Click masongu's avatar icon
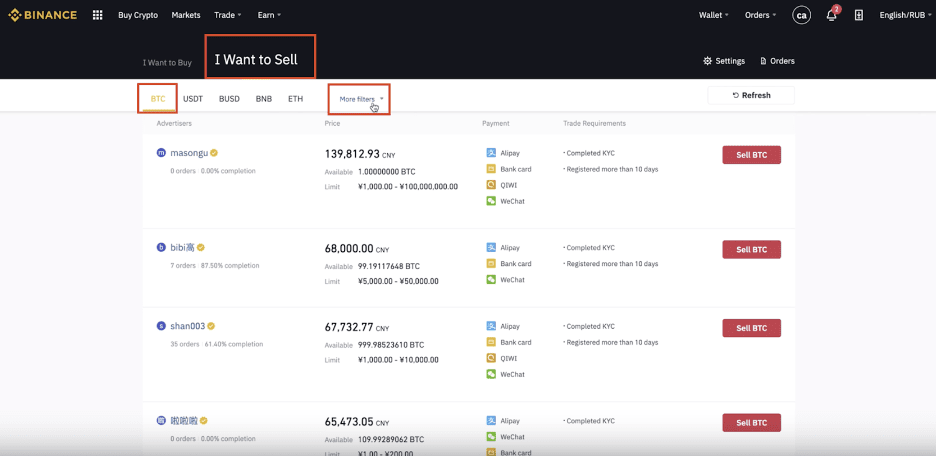936x456 pixels. coord(161,153)
